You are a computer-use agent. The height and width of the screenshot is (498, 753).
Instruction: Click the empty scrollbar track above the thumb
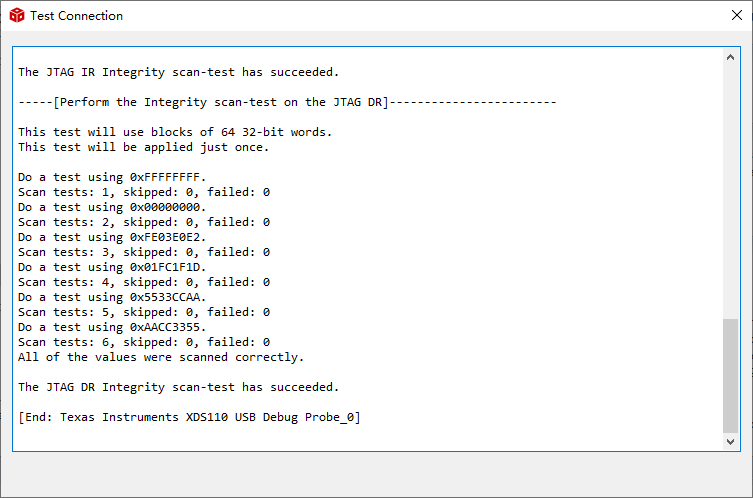point(730,190)
